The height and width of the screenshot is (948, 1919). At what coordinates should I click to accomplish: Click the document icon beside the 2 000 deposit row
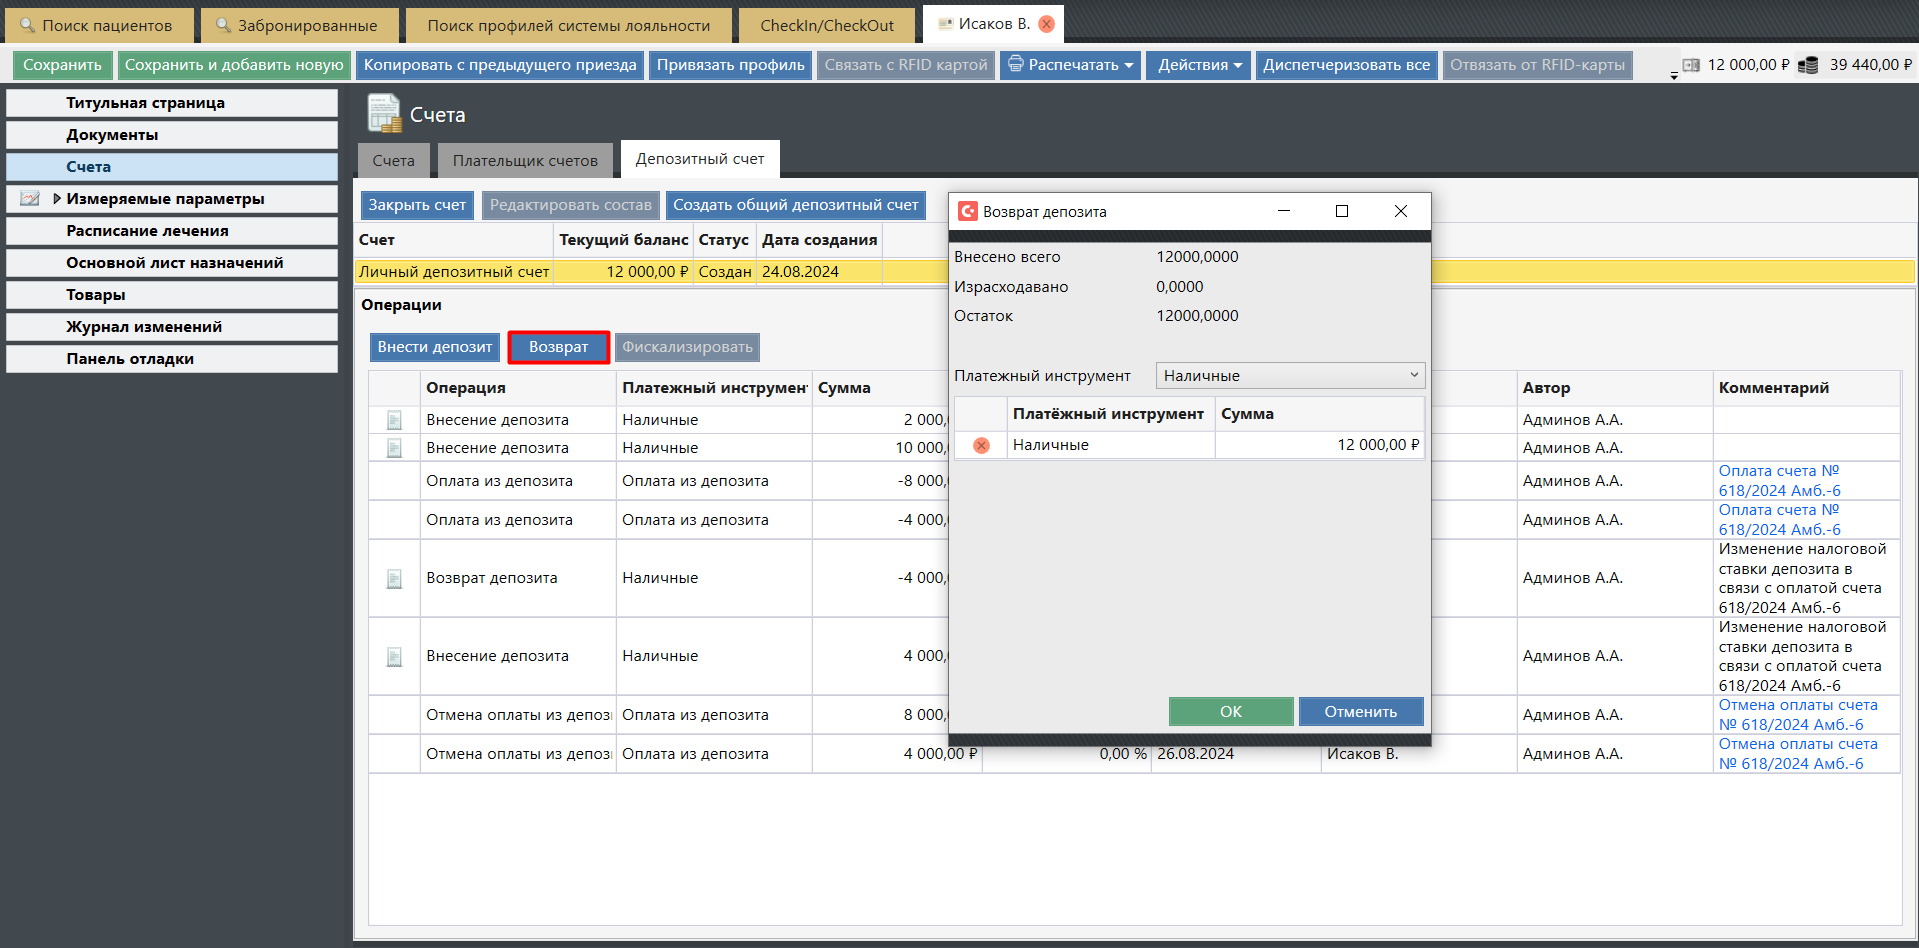(x=394, y=420)
